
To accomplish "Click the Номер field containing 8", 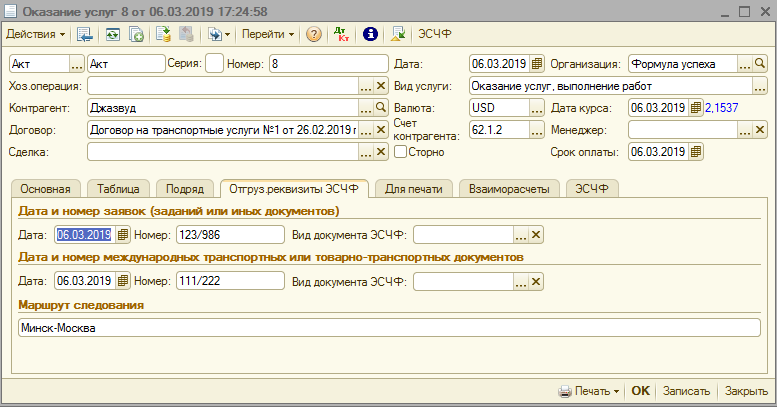I will click(329, 64).
